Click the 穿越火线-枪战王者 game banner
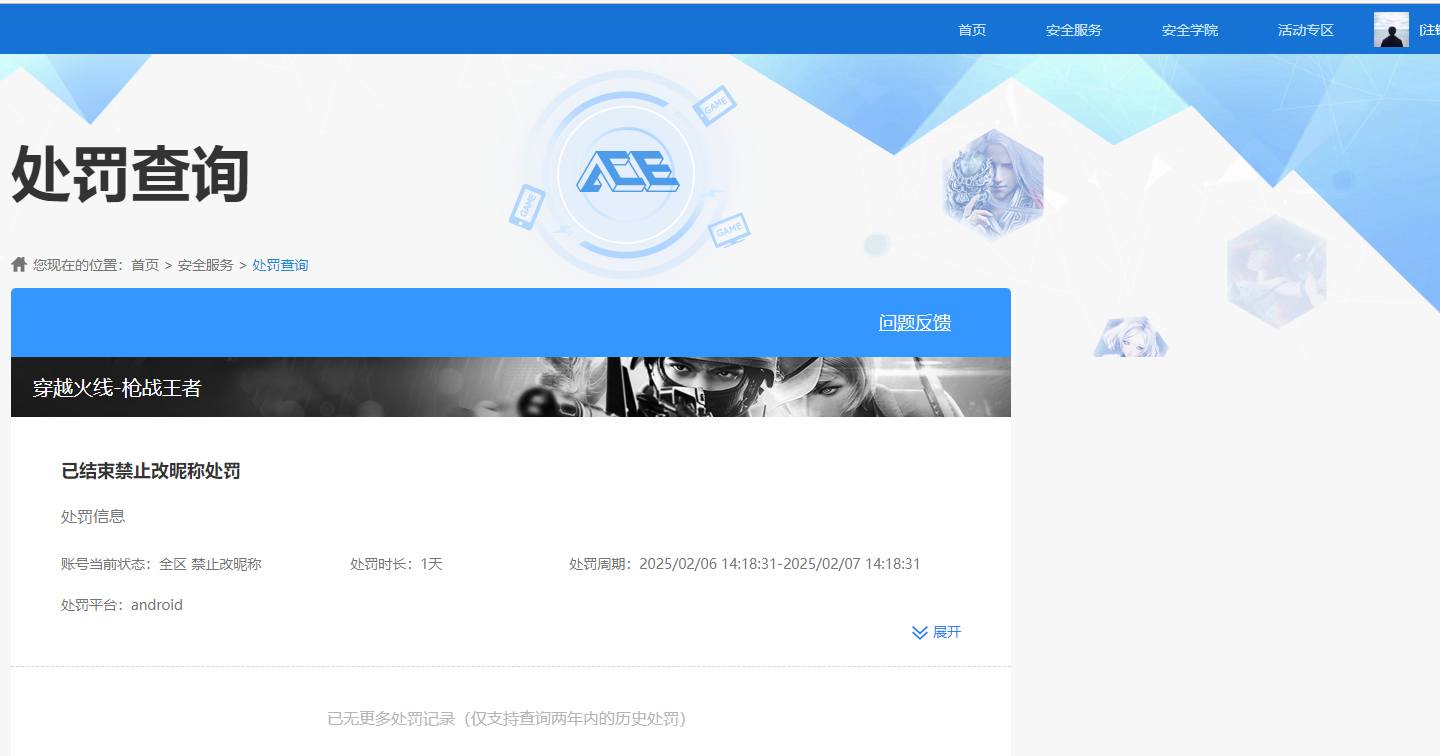Screen dimensions: 1440x756 (x=511, y=387)
